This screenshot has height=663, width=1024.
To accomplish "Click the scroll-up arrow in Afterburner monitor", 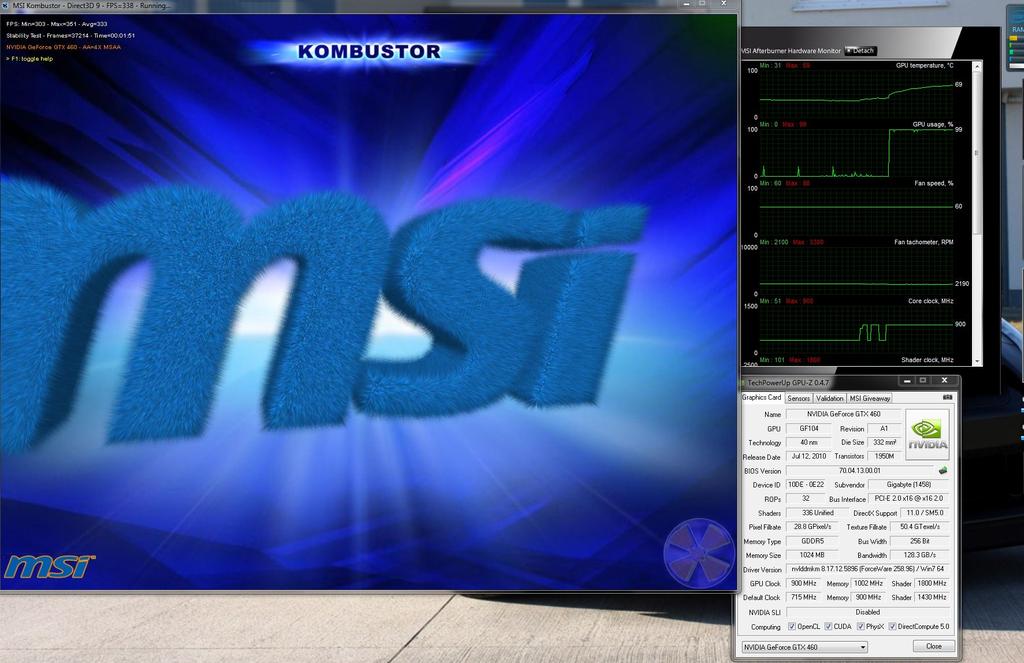I will coord(977,66).
